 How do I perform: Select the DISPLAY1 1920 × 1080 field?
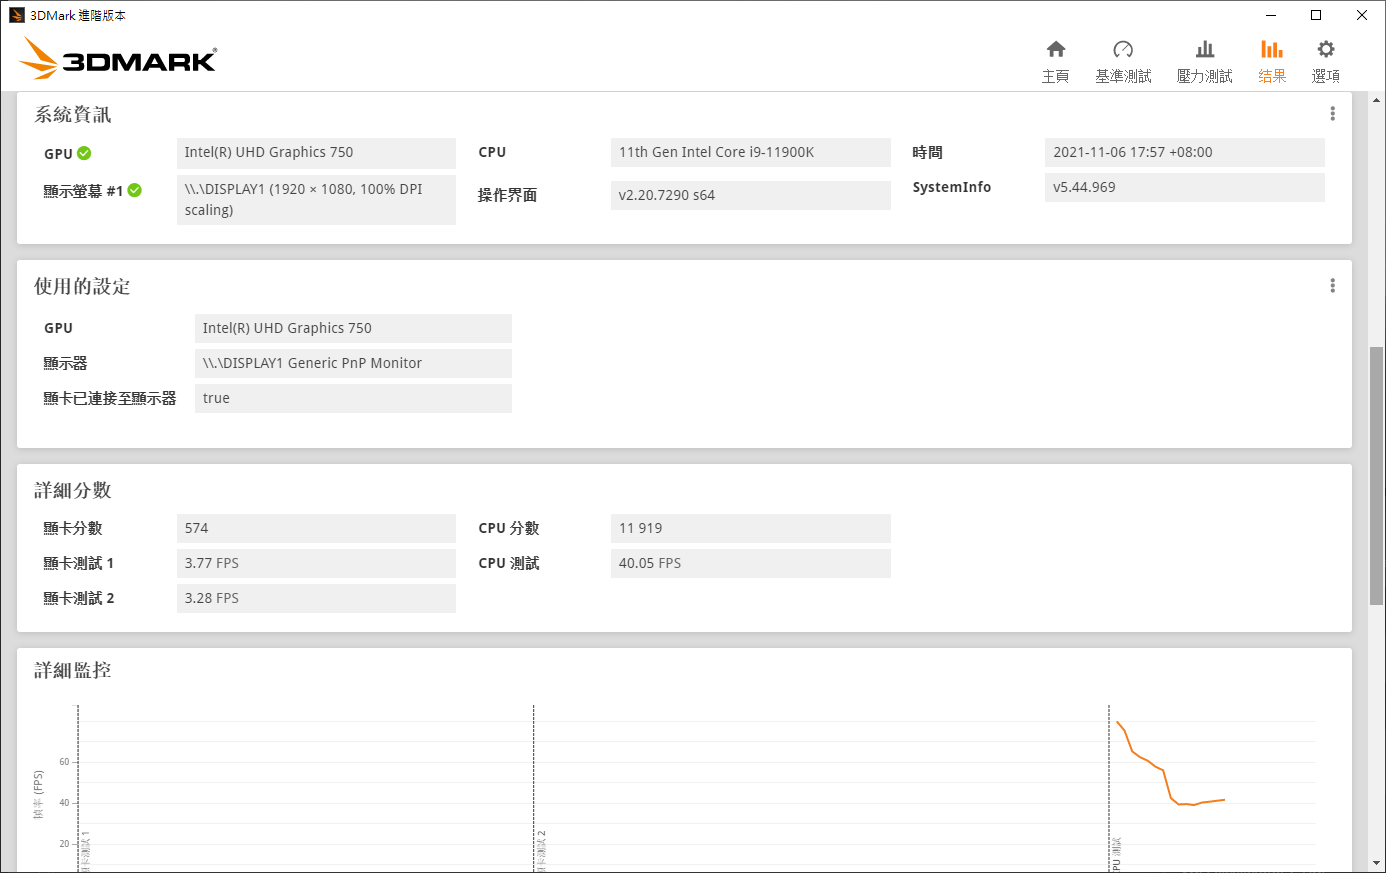[316, 199]
